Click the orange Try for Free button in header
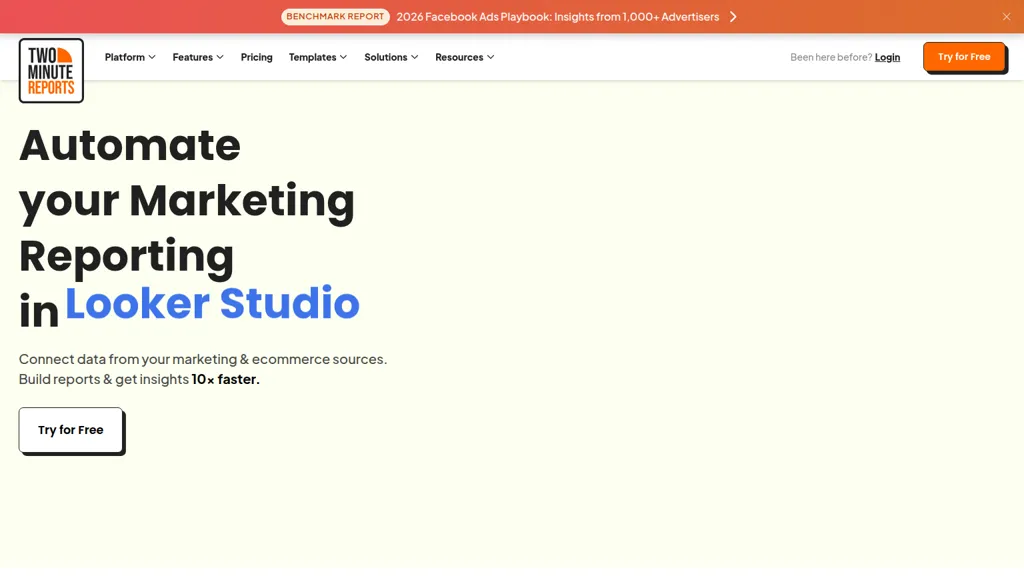This screenshot has width=1024, height=576. 964,57
